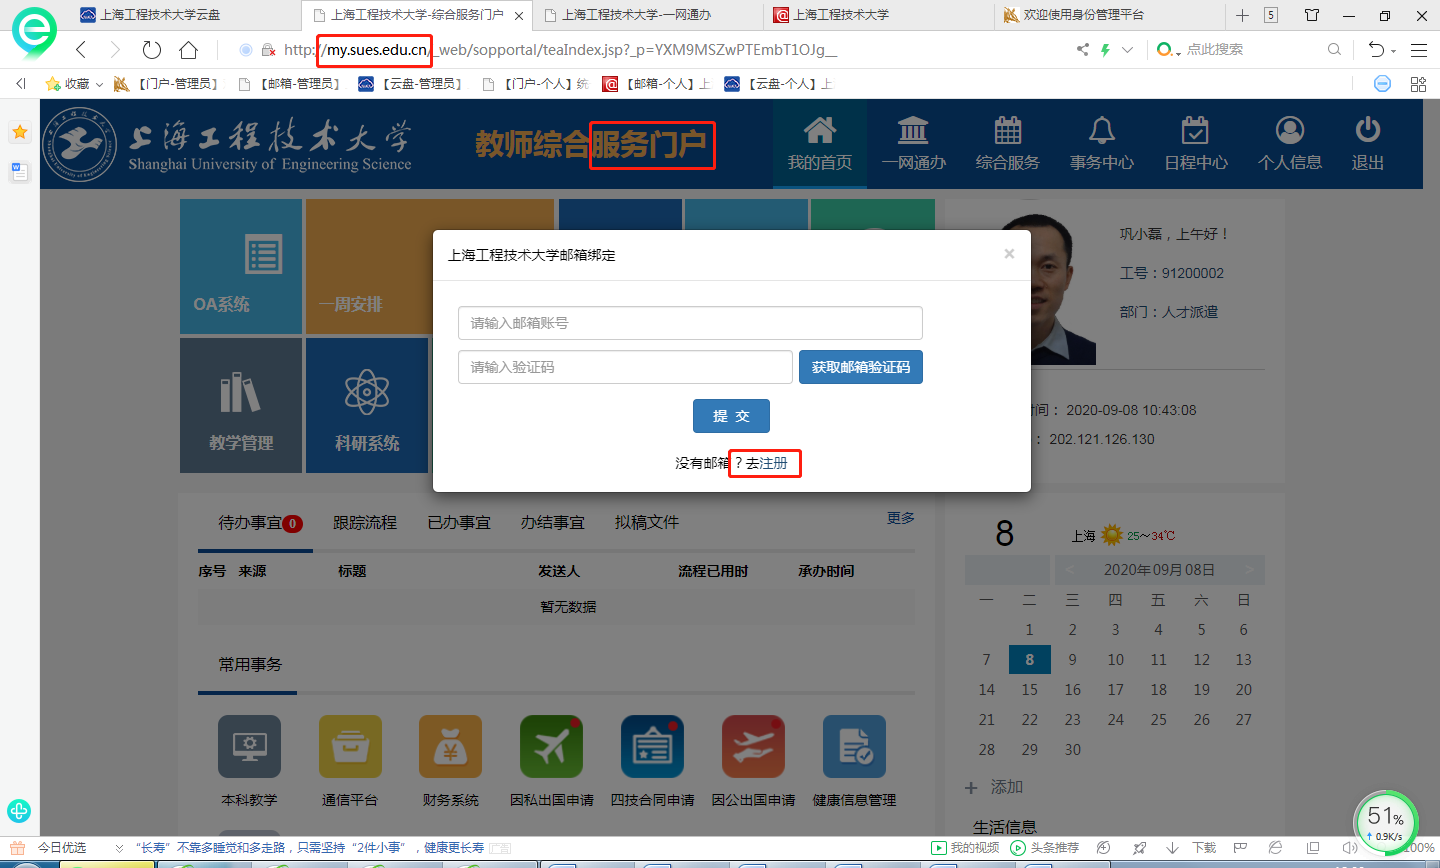The image size is (1440, 868).
Task: Click 获取邮箱验证码 button
Action: pyautogui.click(x=861, y=367)
